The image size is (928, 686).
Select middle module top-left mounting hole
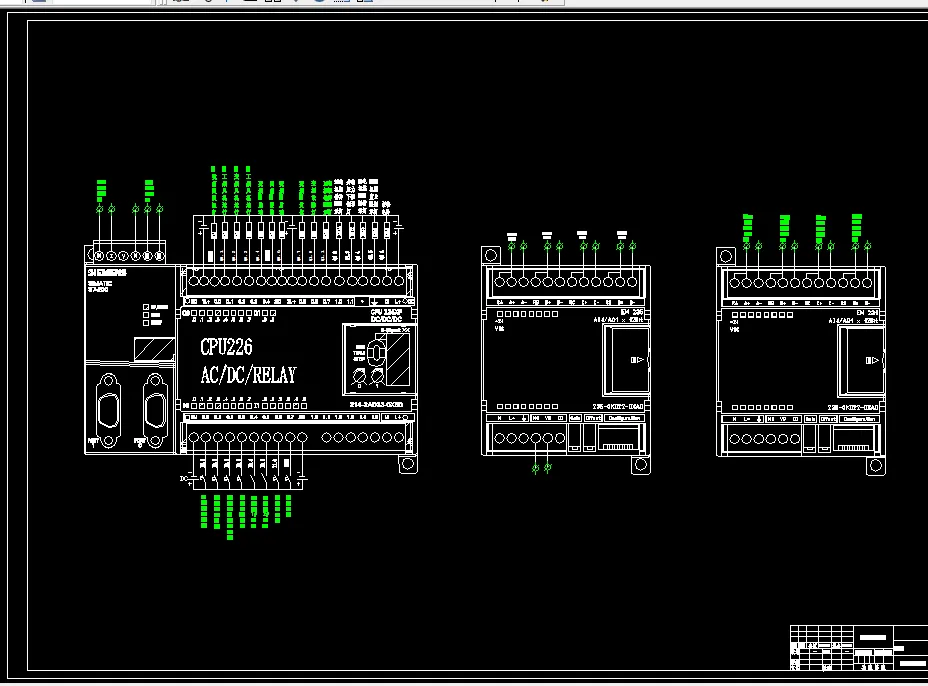tap(491, 255)
